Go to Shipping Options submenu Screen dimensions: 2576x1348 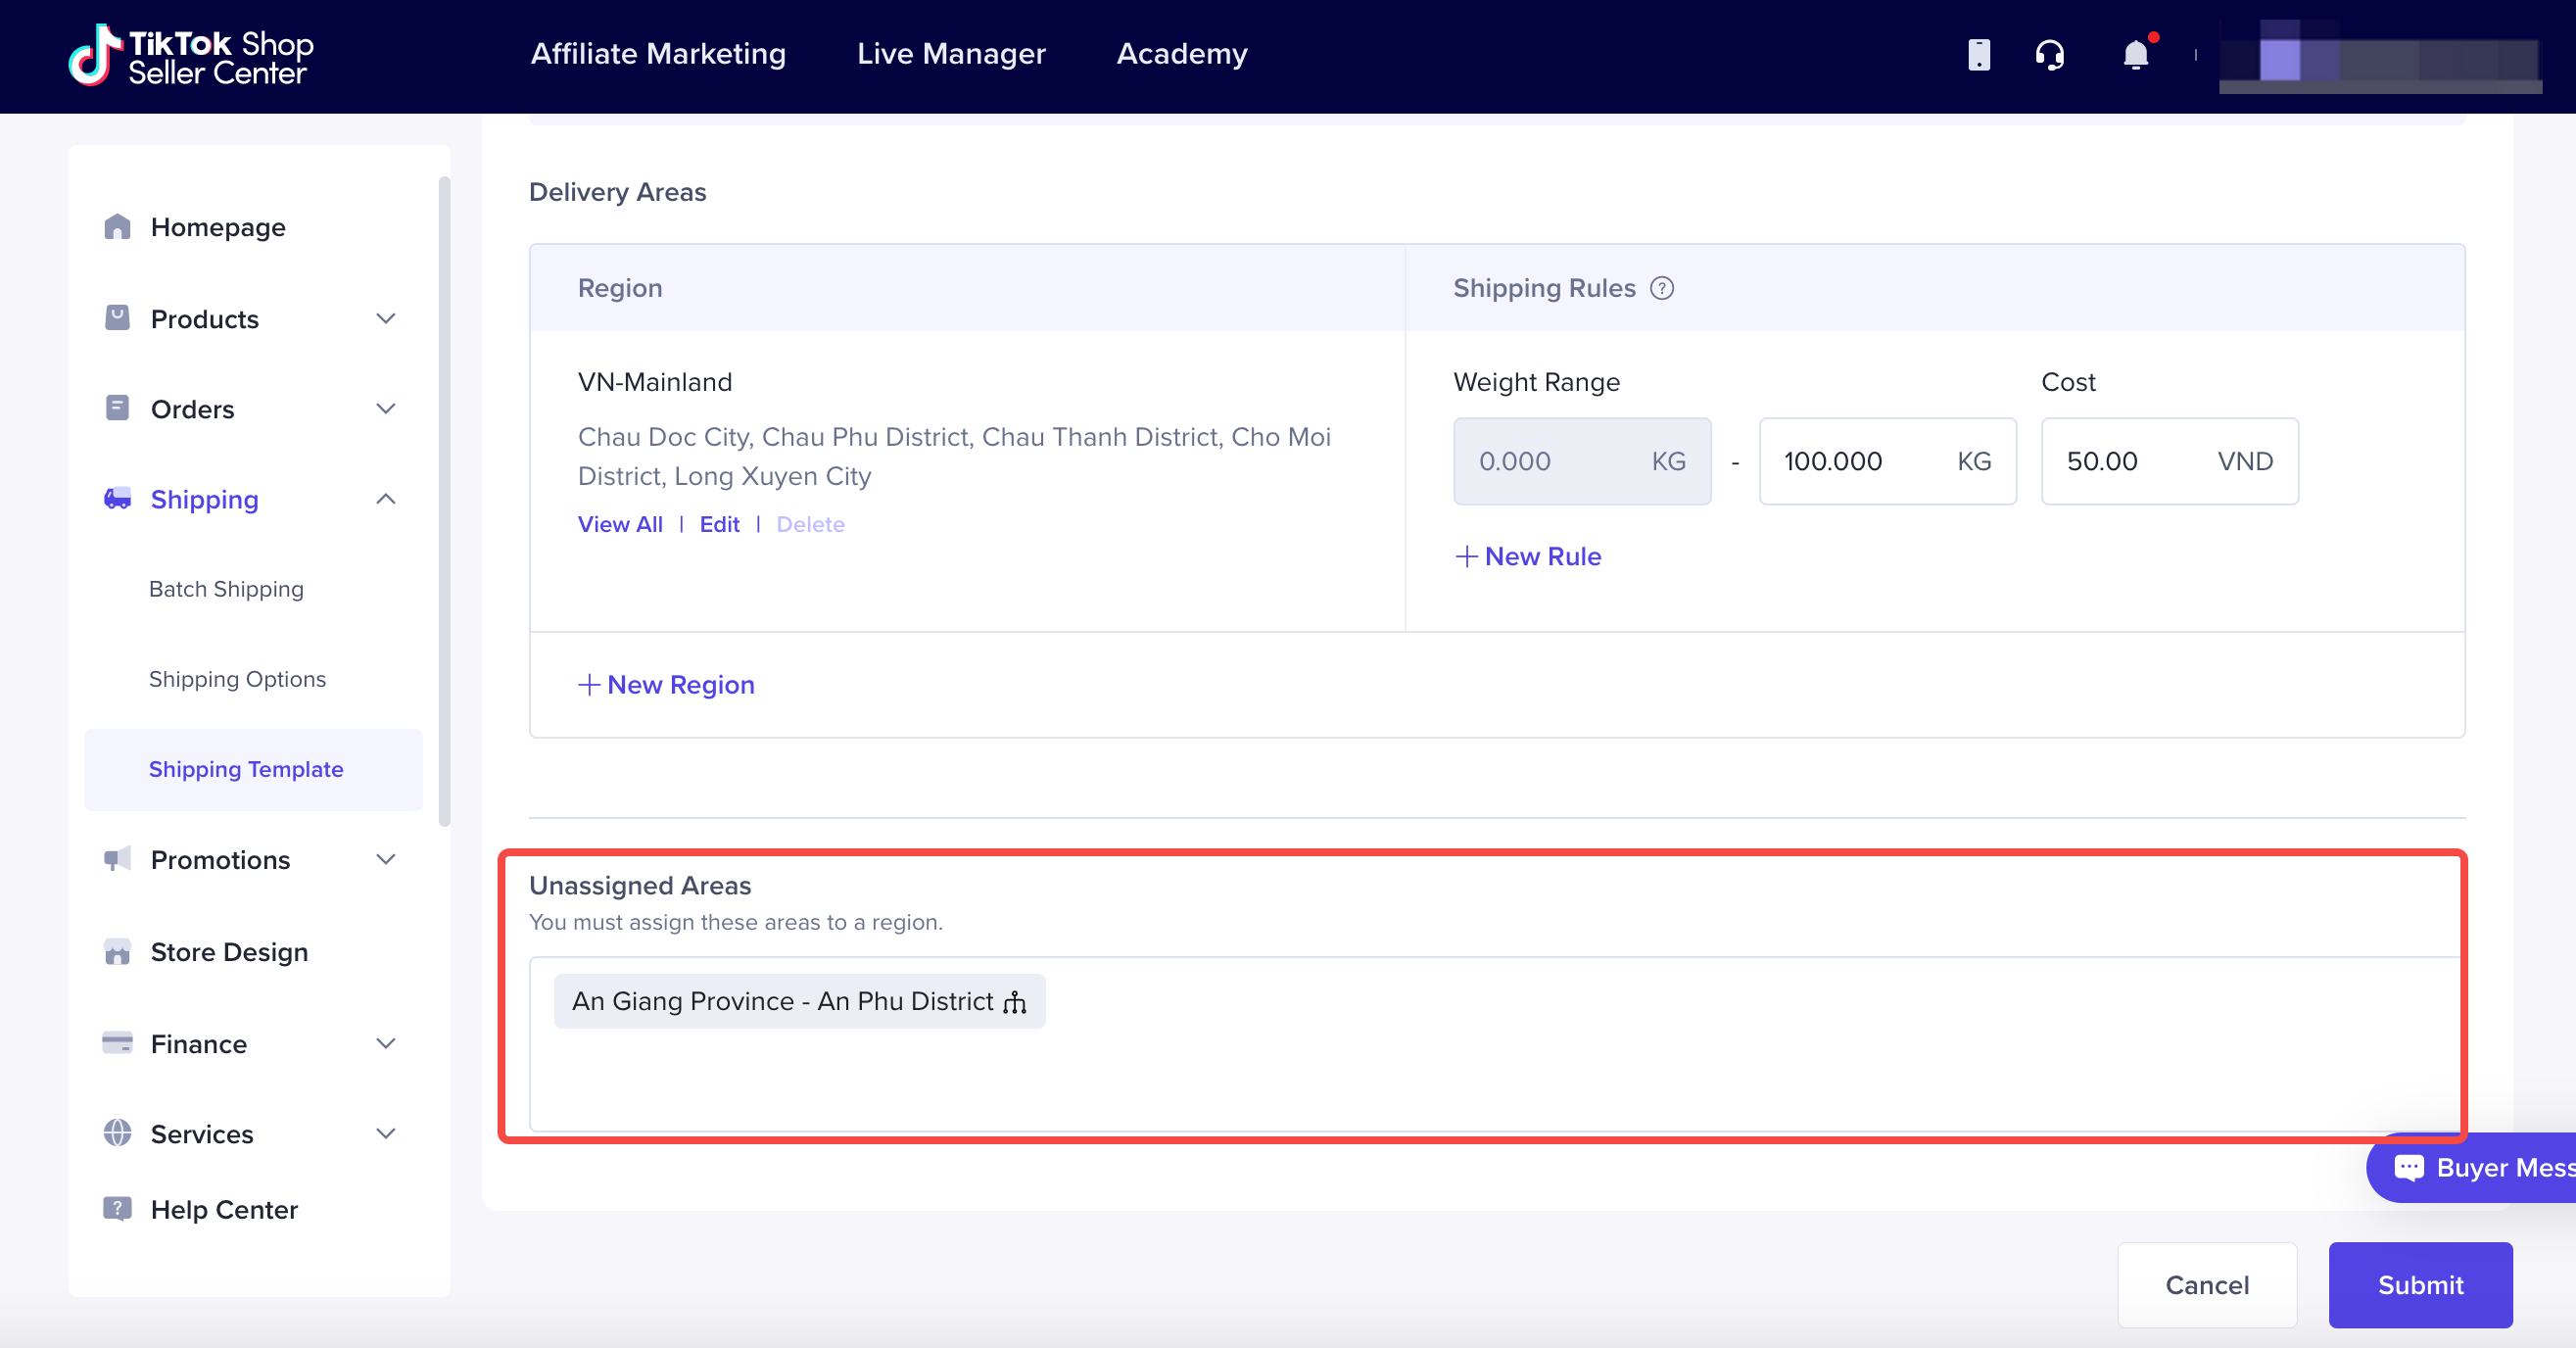click(237, 679)
